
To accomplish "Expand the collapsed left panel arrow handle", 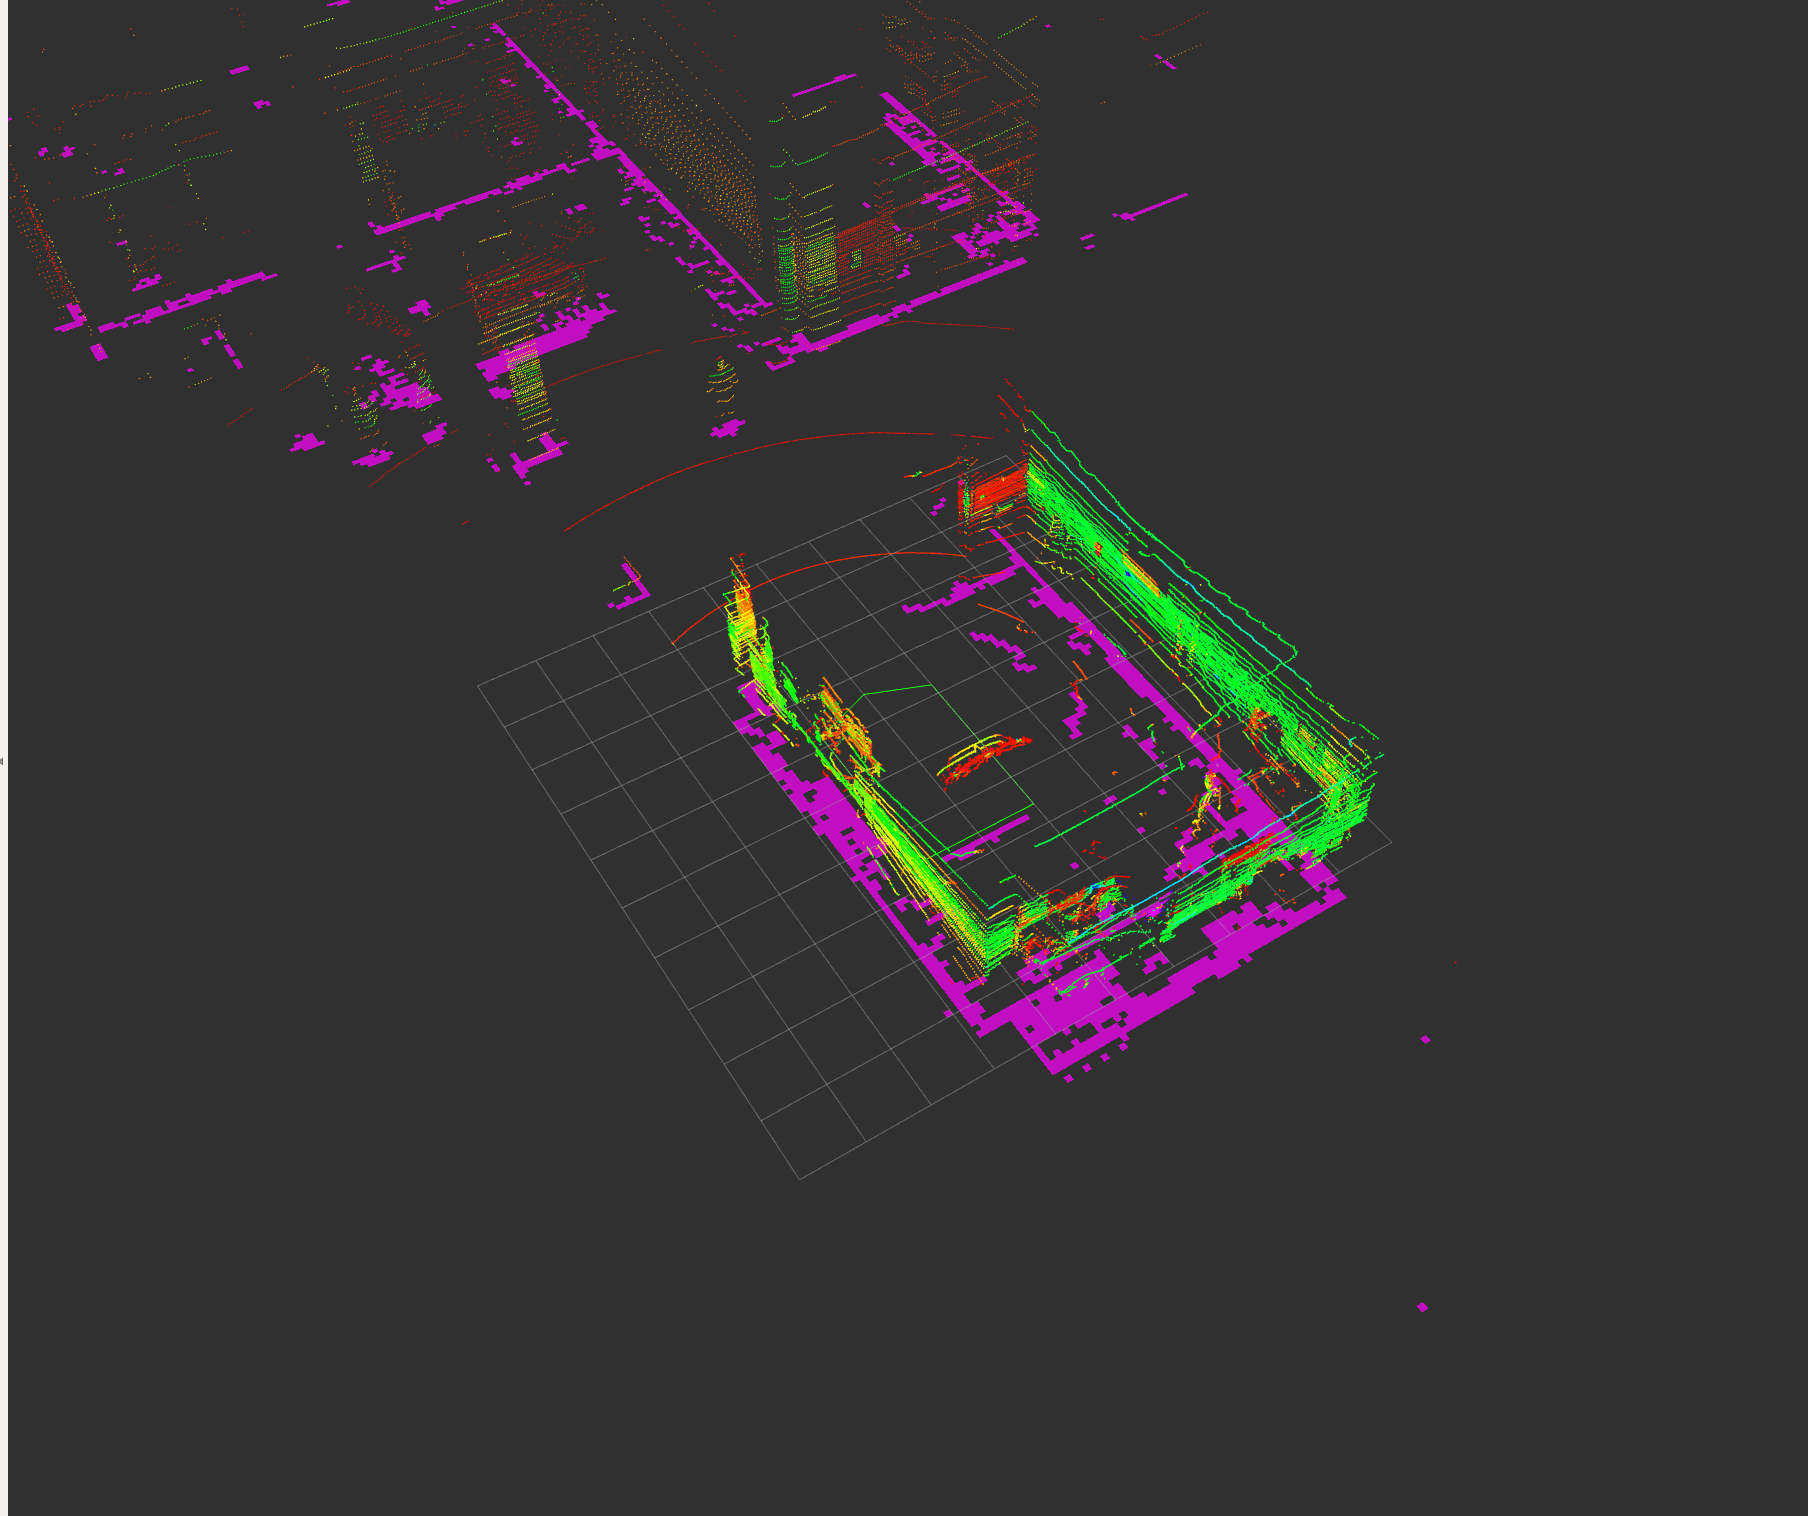I will click(x=3, y=761).
